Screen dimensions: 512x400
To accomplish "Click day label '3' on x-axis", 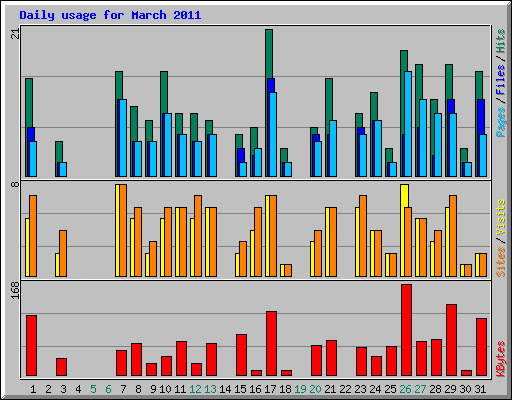I will (x=63, y=389).
